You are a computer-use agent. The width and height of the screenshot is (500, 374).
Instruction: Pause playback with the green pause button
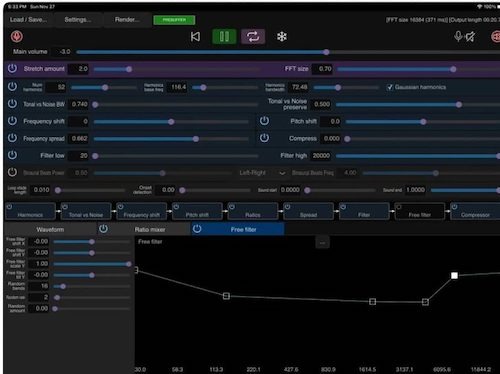(x=224, y=36)
